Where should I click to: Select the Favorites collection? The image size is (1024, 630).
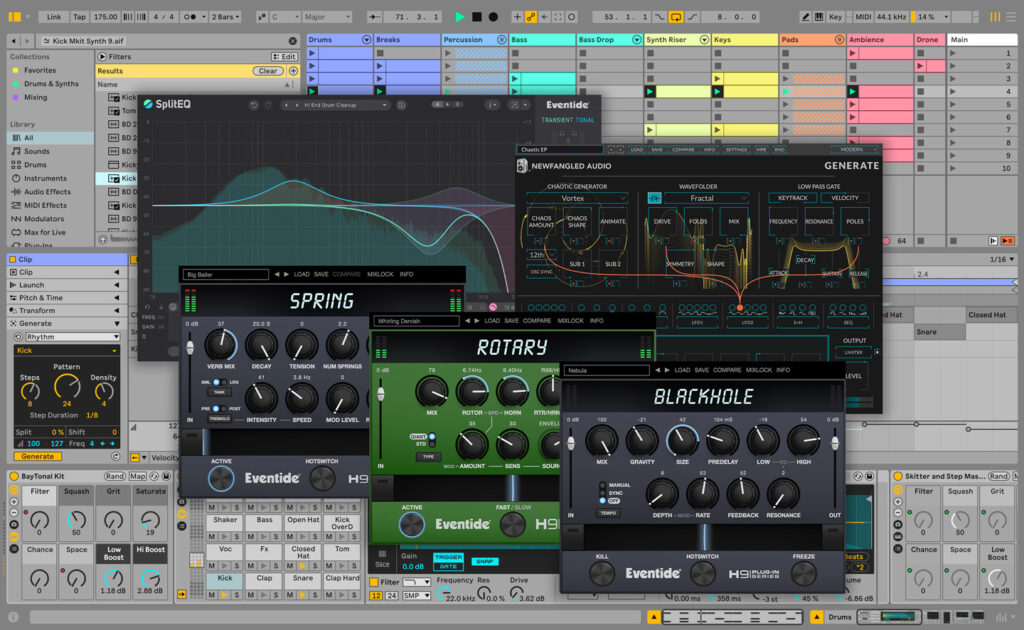click(x=40, y=70)
